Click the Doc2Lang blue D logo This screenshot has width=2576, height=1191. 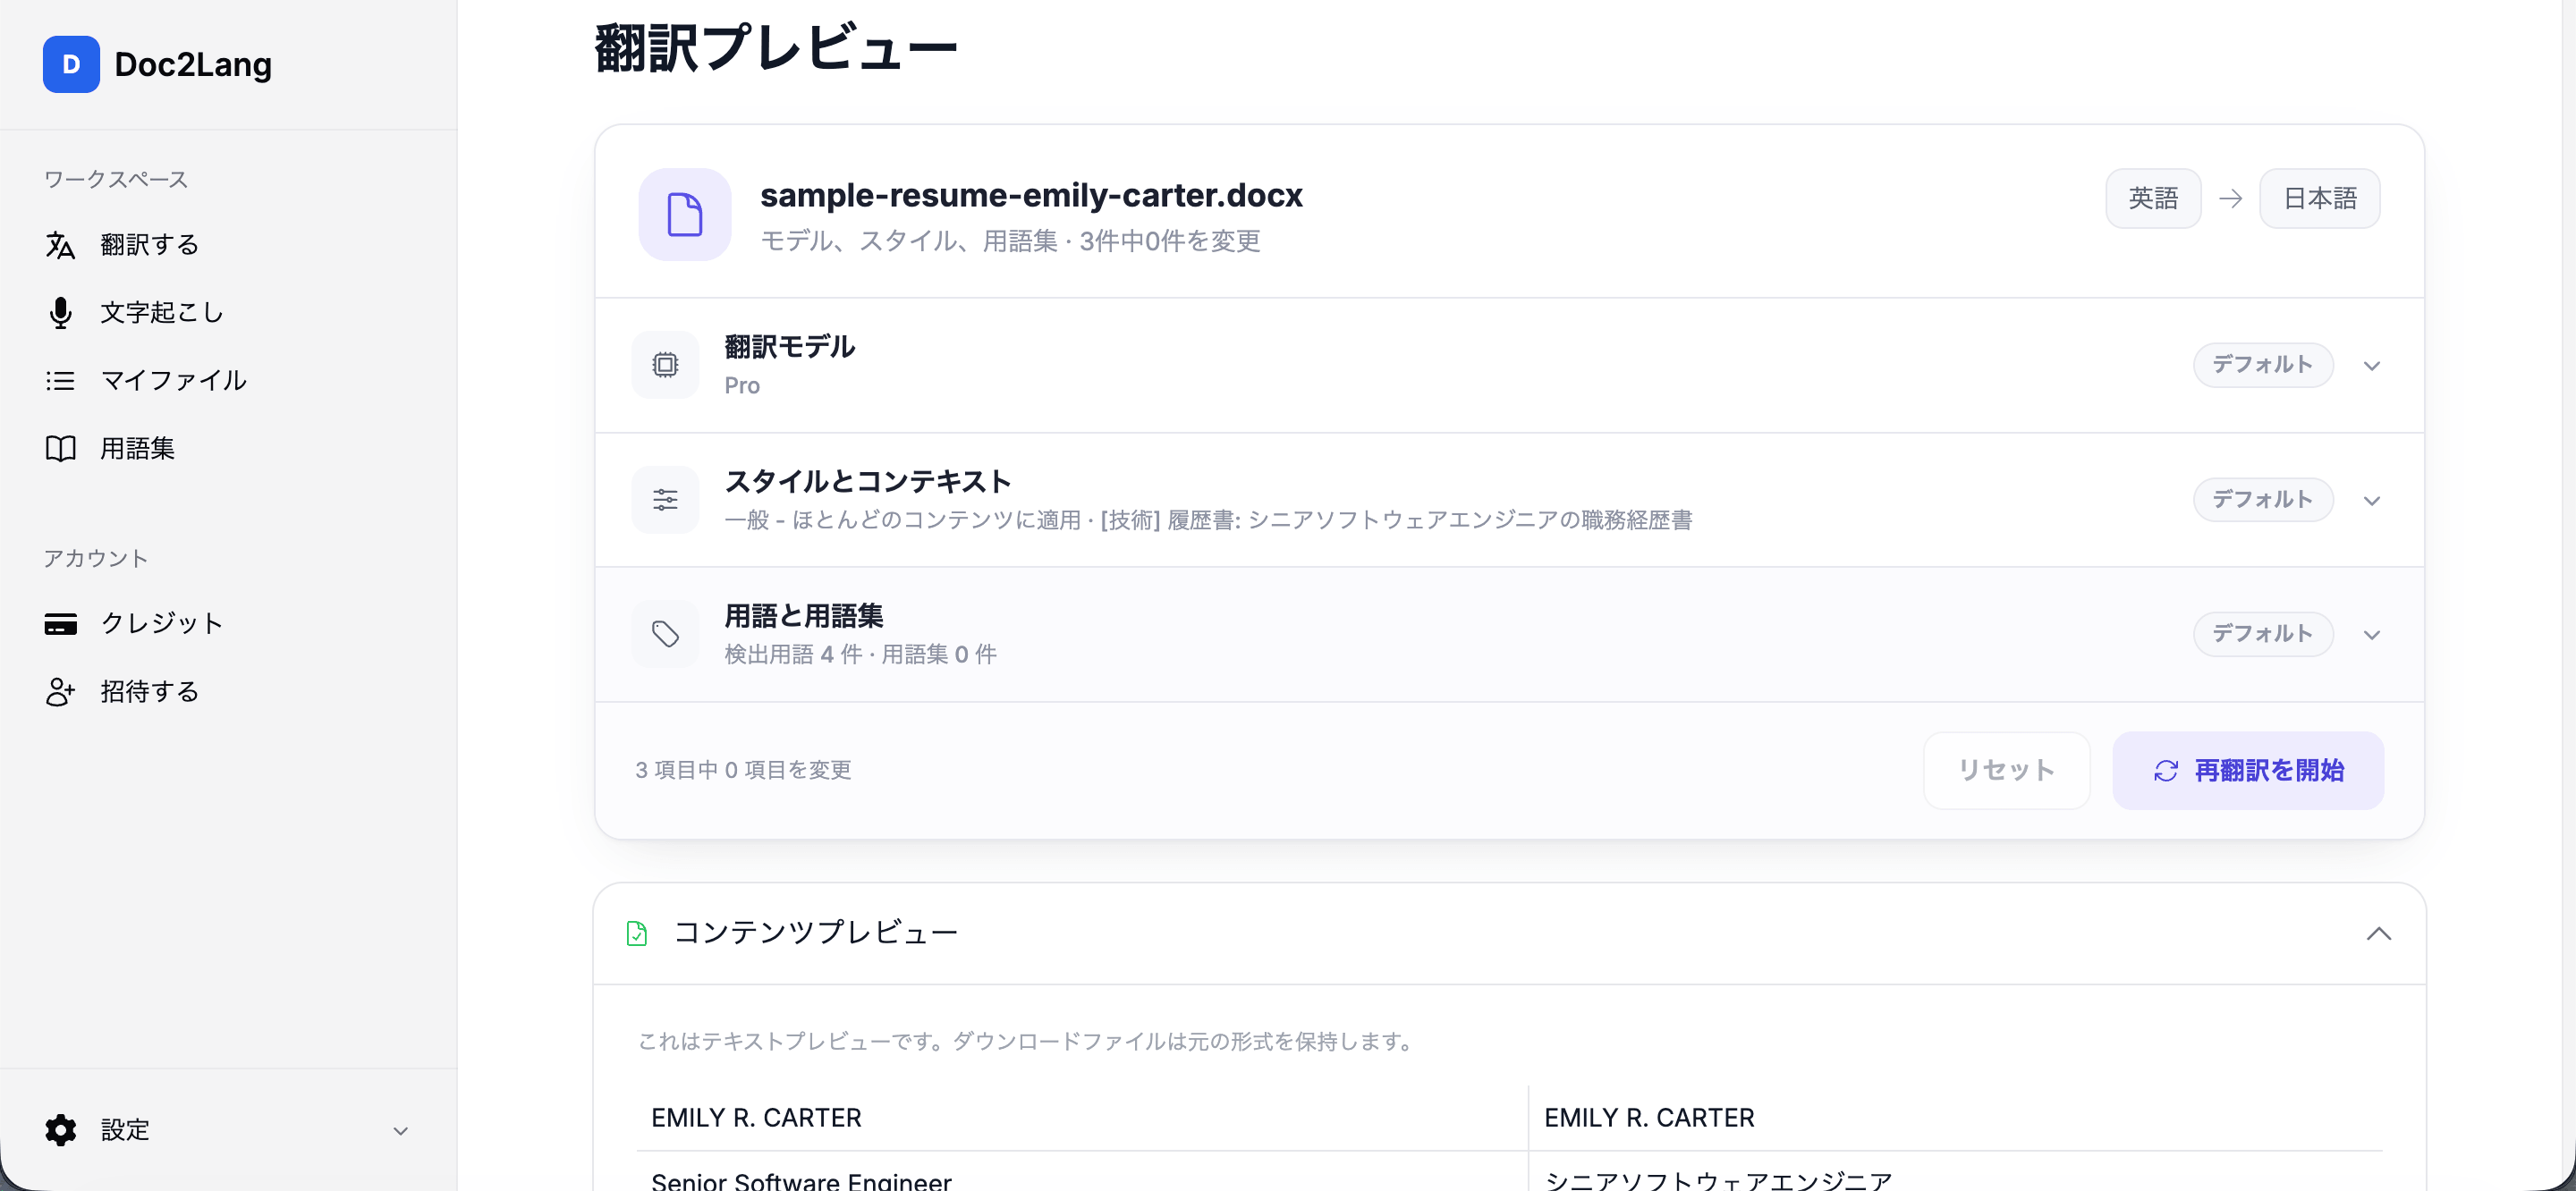[71, 64]
